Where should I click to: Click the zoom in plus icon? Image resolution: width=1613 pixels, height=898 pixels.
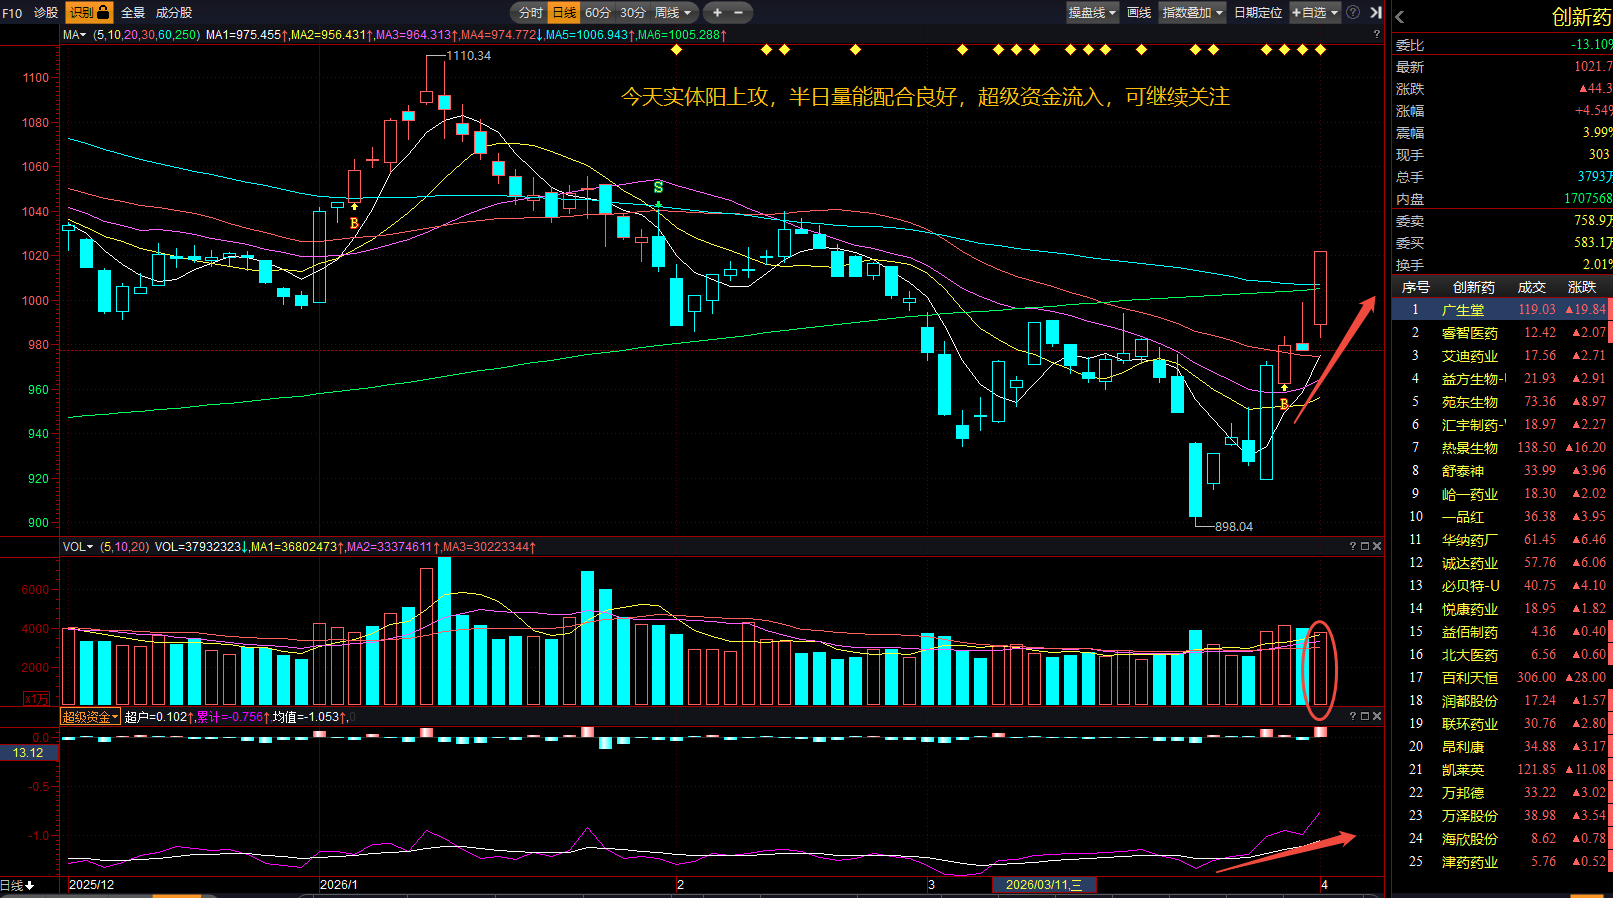pos(717,12)
